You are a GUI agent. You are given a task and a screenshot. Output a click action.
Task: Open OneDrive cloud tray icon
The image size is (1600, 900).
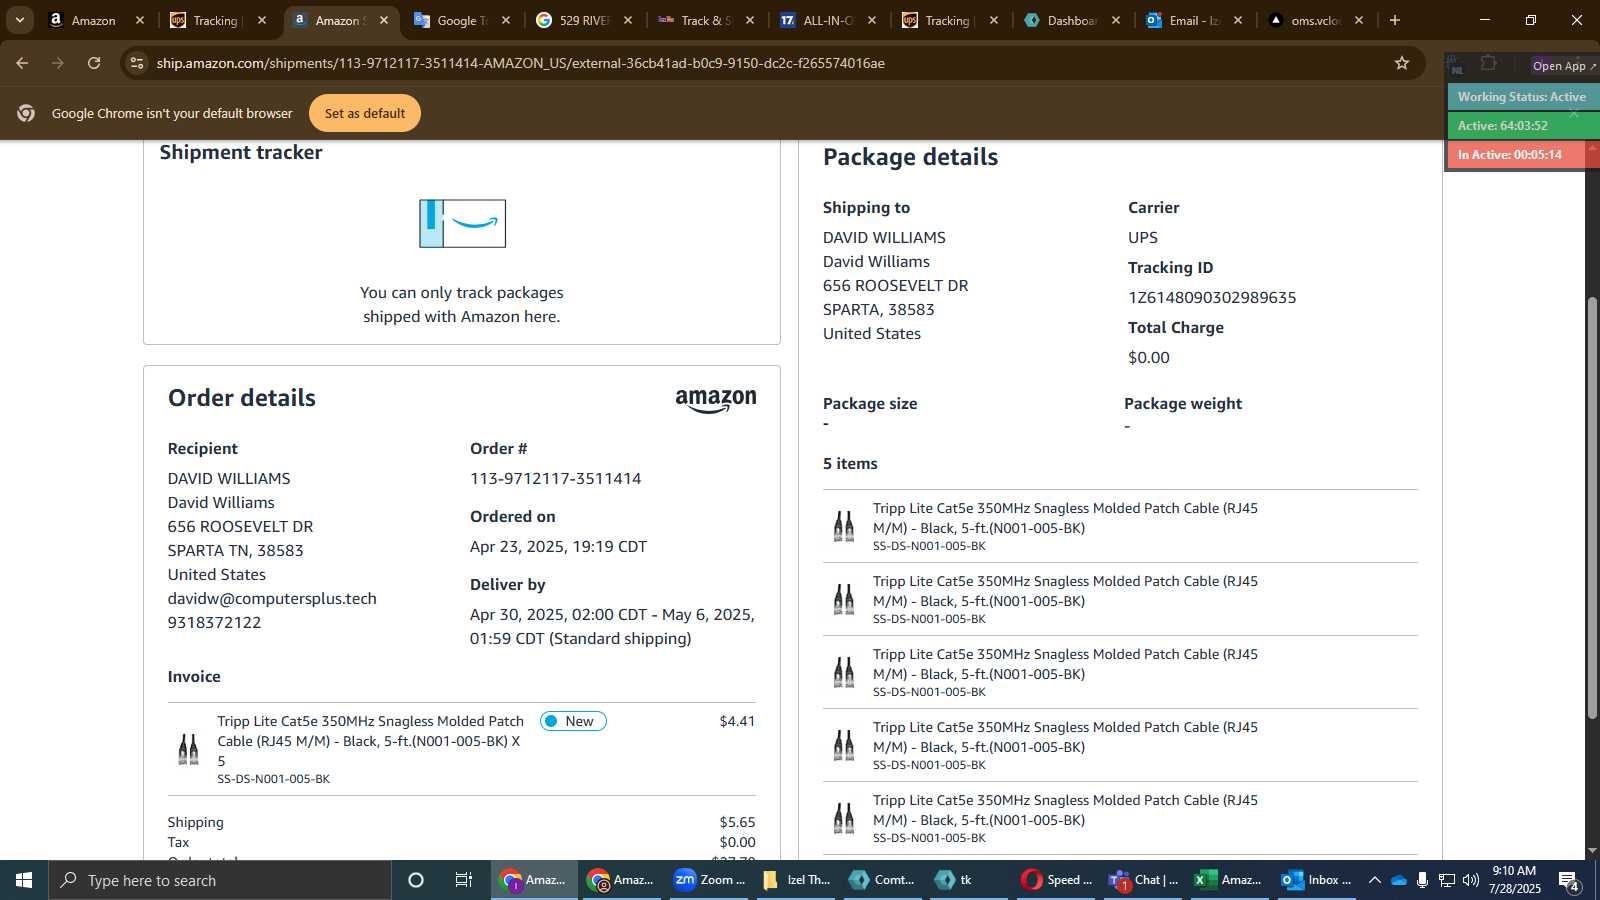(x=1399, y=880)
